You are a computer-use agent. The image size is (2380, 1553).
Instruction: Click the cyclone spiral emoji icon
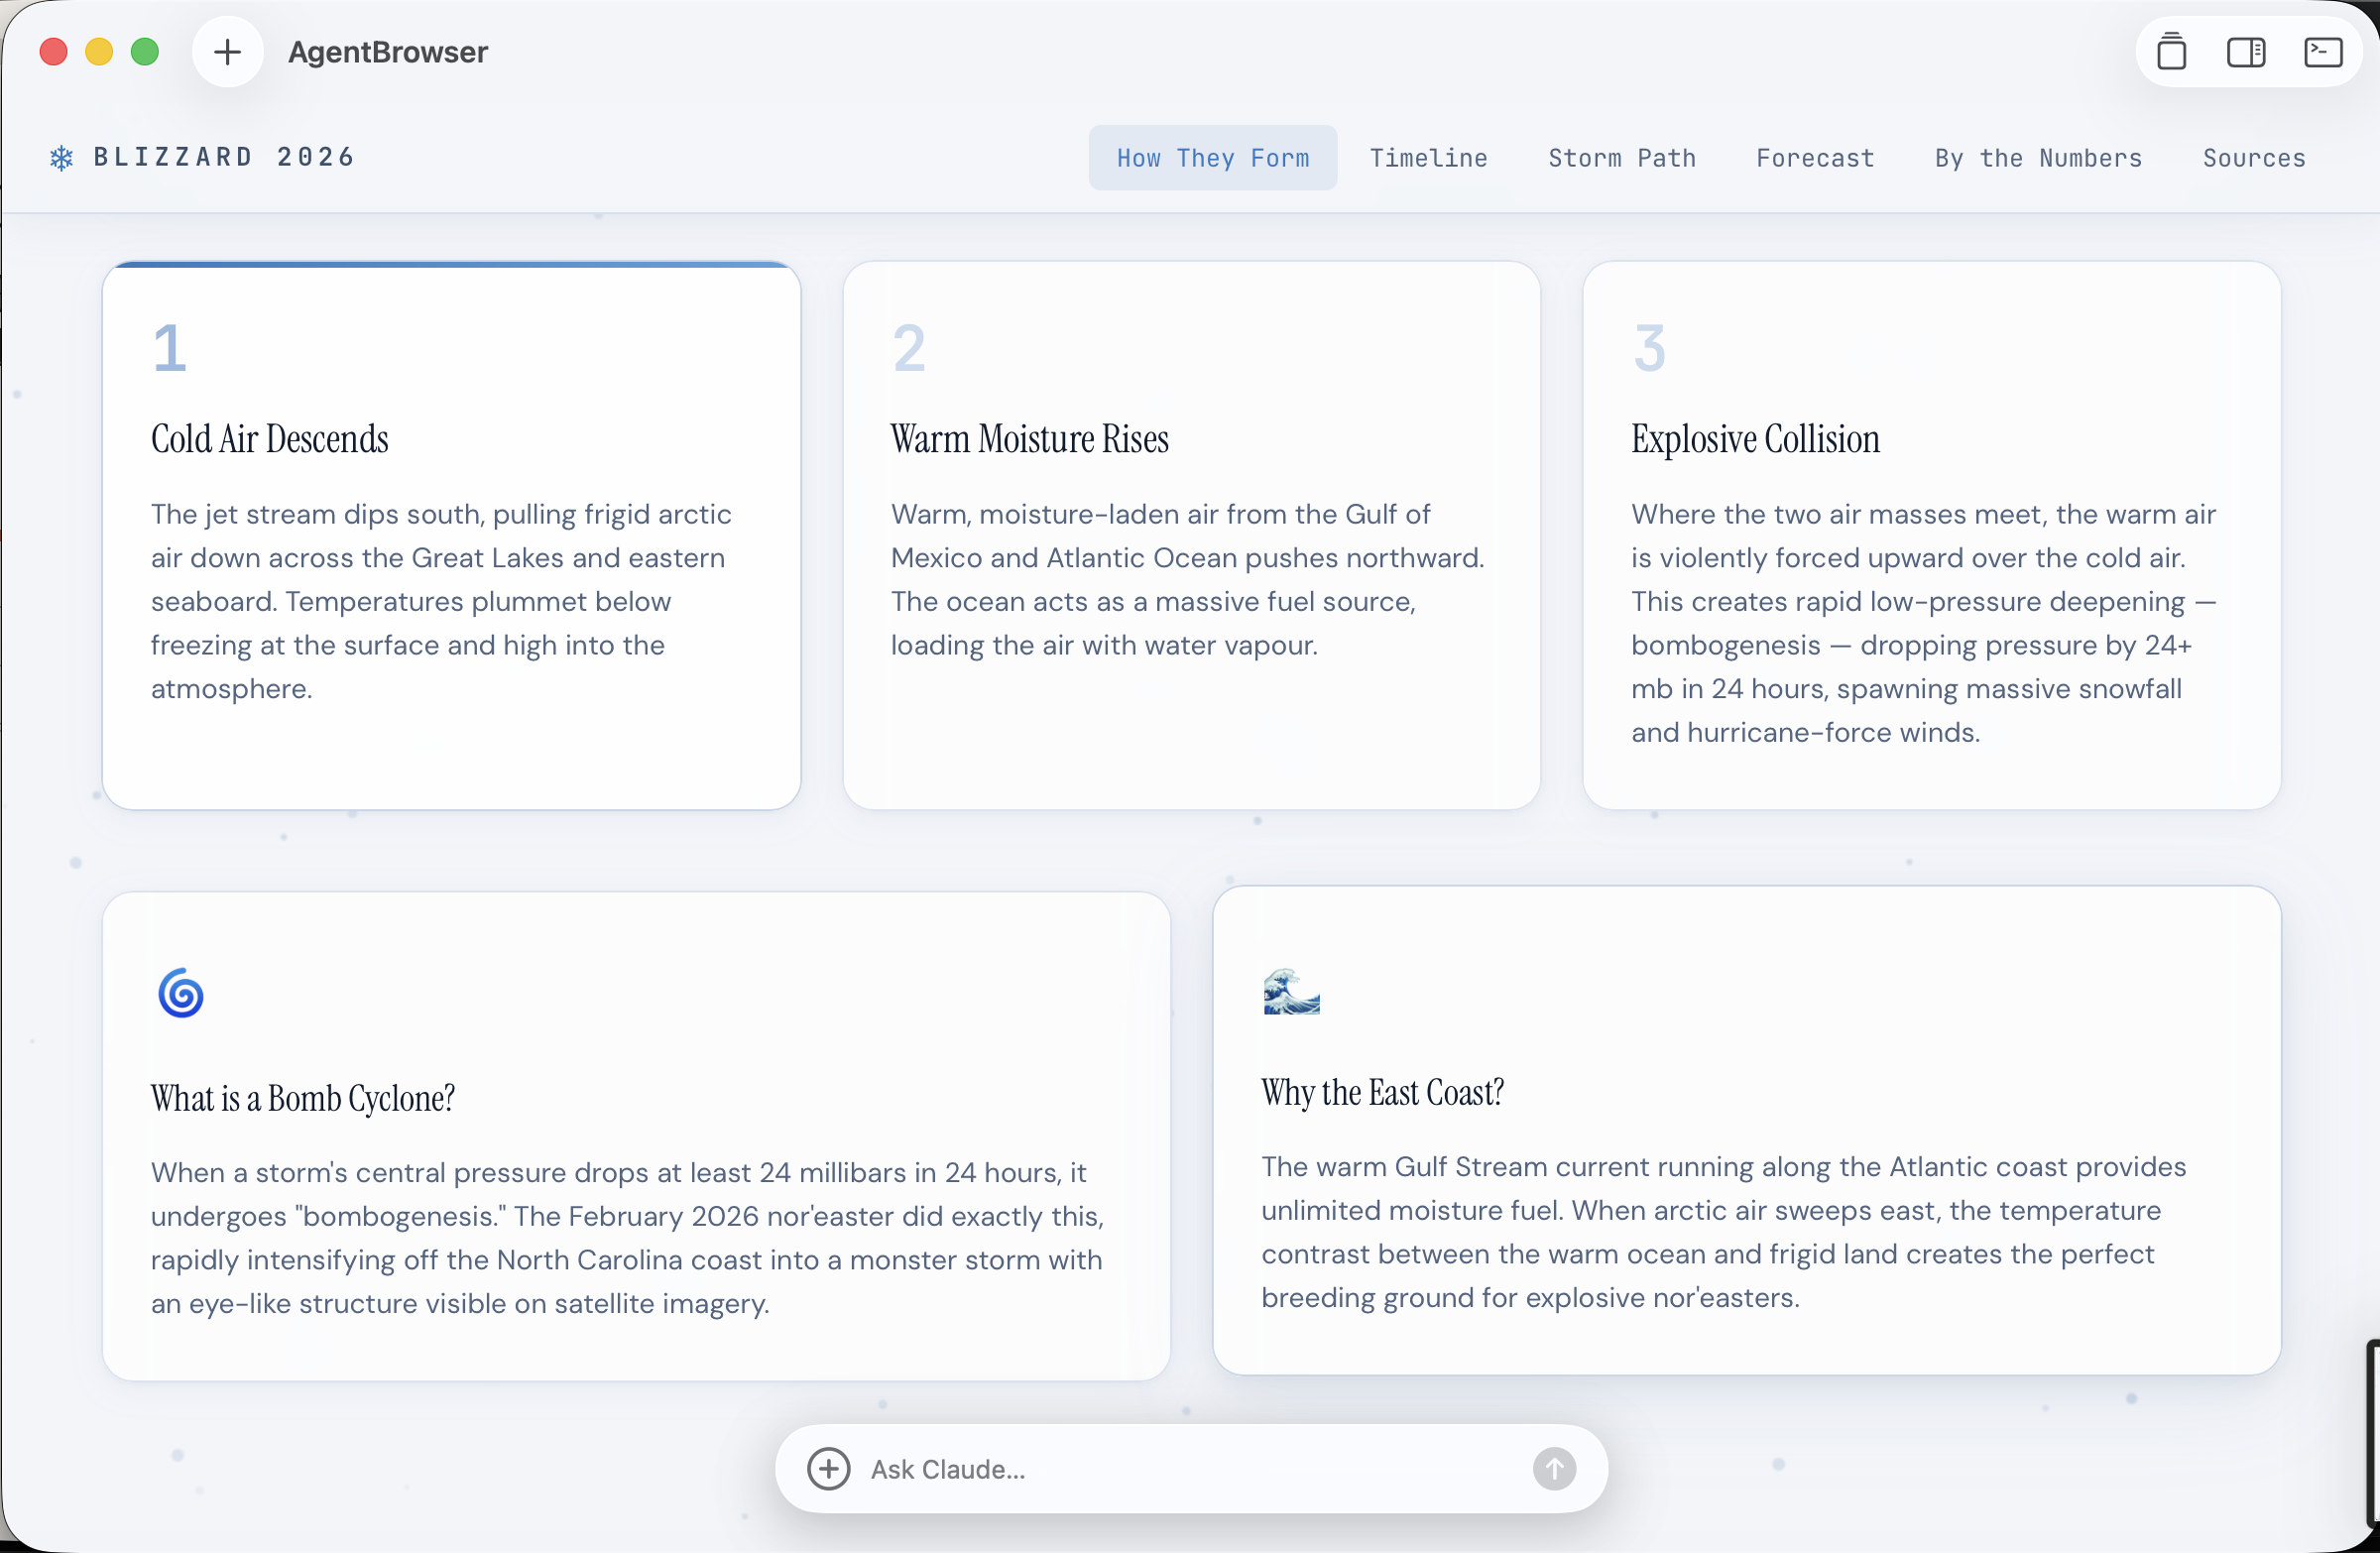[x=181, y=993]
